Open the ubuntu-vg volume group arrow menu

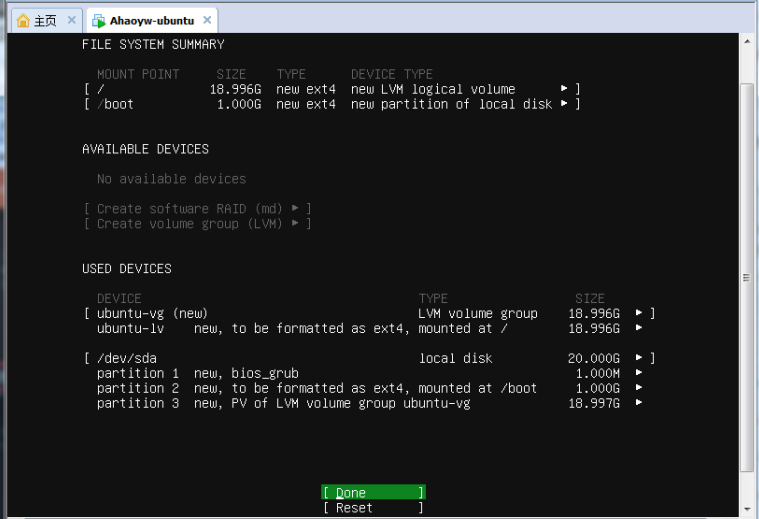coord(639,313)
